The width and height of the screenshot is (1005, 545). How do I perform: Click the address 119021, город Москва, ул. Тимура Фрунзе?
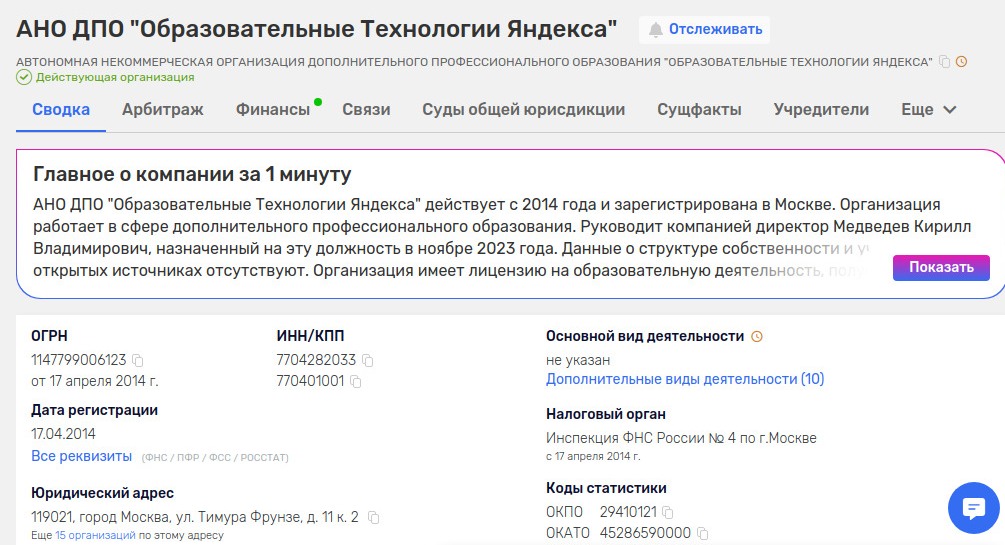[x=167, y=517]
